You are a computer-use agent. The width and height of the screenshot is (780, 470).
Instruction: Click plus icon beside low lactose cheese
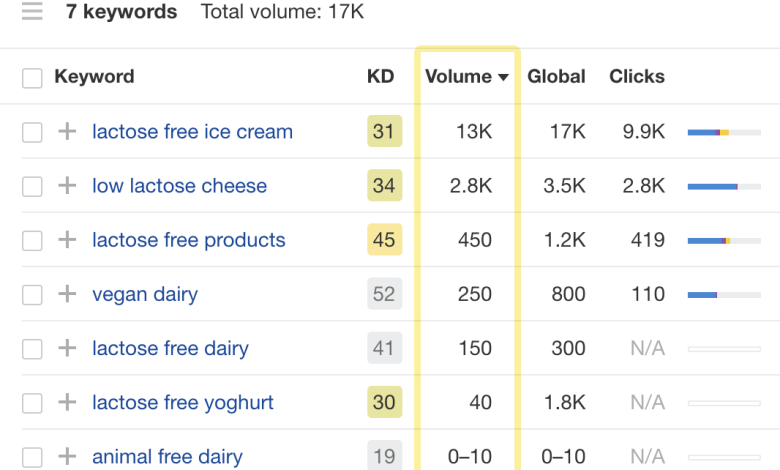(x=67, y=185)
